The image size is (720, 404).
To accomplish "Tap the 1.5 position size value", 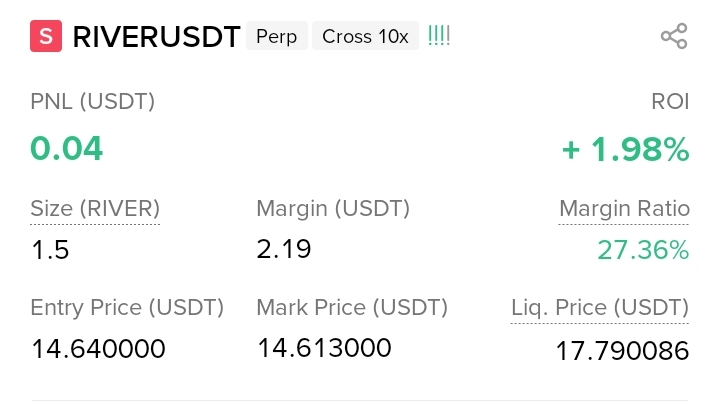I will (50, 250).
